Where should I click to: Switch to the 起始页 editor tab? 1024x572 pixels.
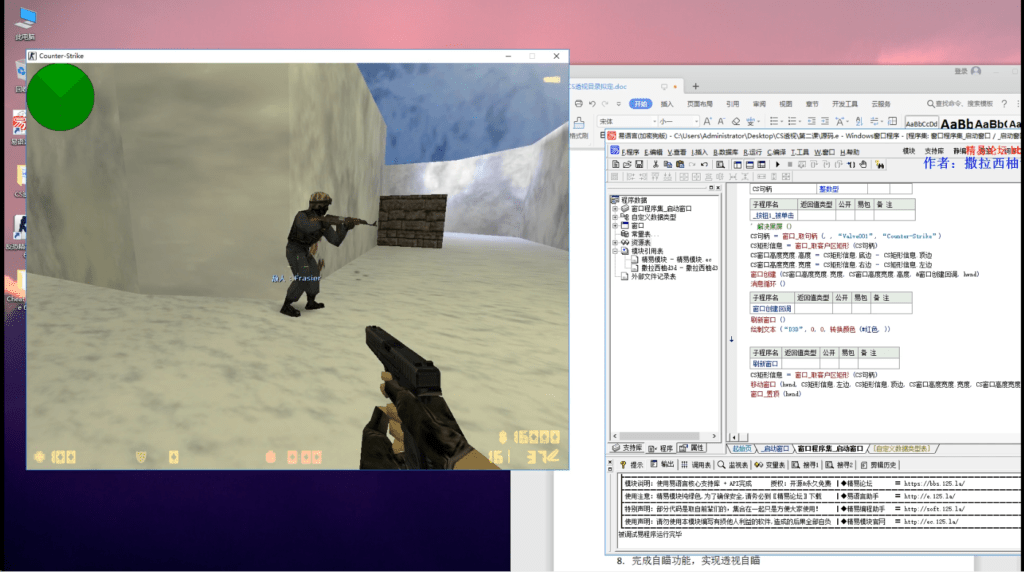[741, 449]
